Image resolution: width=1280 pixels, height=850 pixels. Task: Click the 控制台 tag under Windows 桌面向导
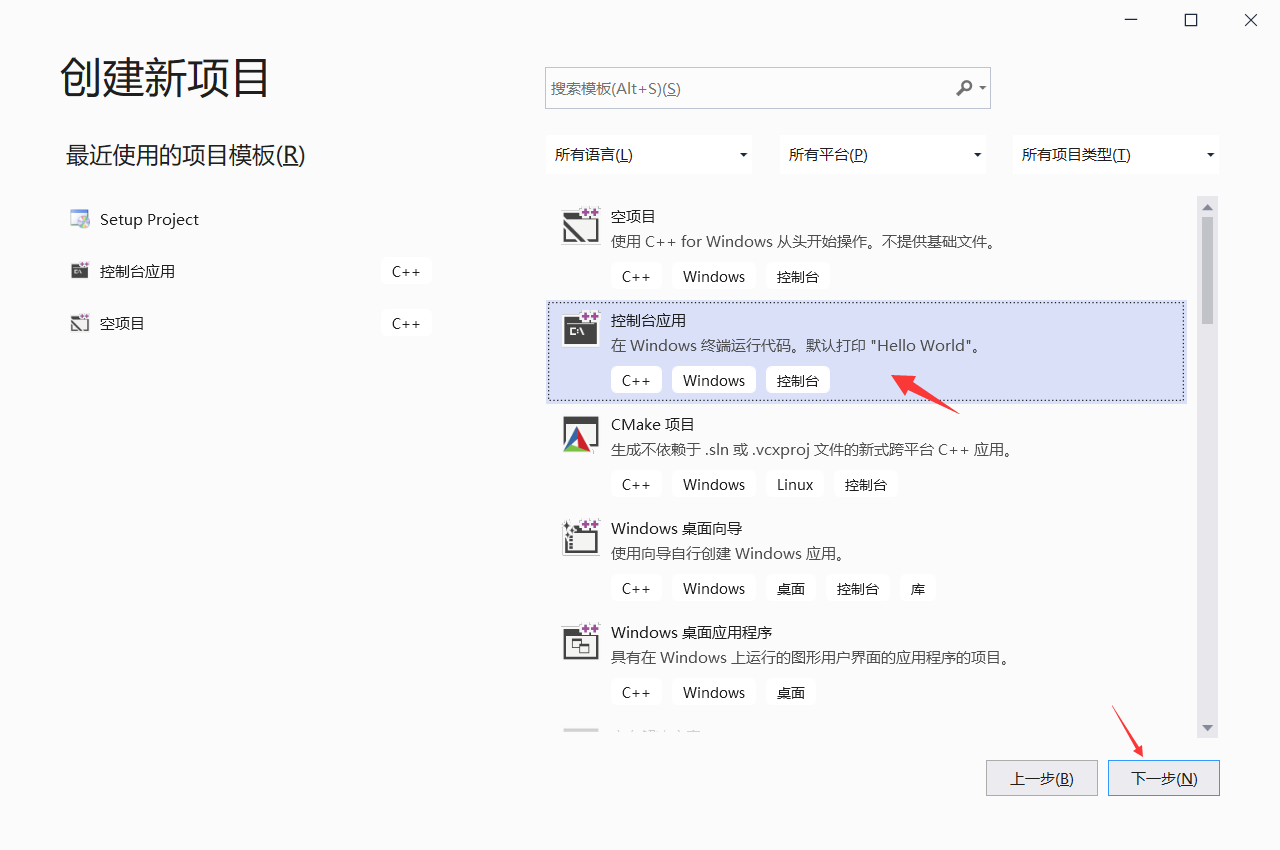tap(858, 588)
